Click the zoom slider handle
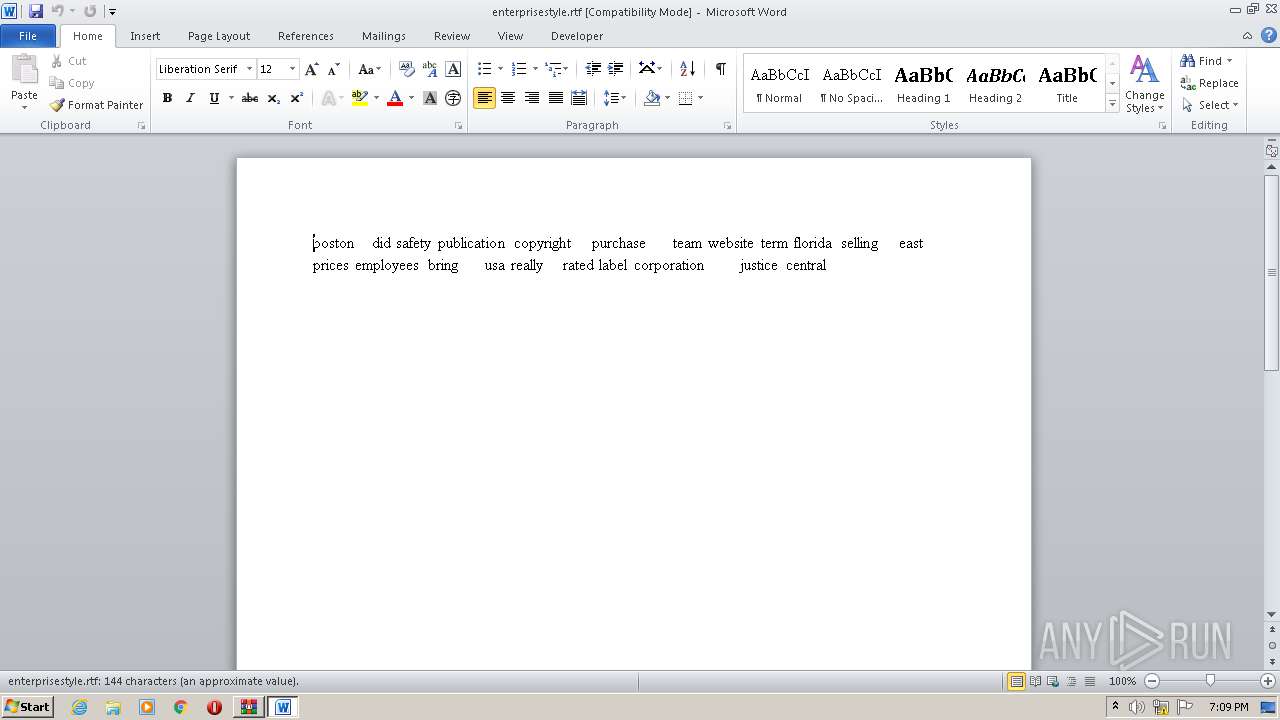Viewport: 1280px width, 720px height. [1210, 681]
